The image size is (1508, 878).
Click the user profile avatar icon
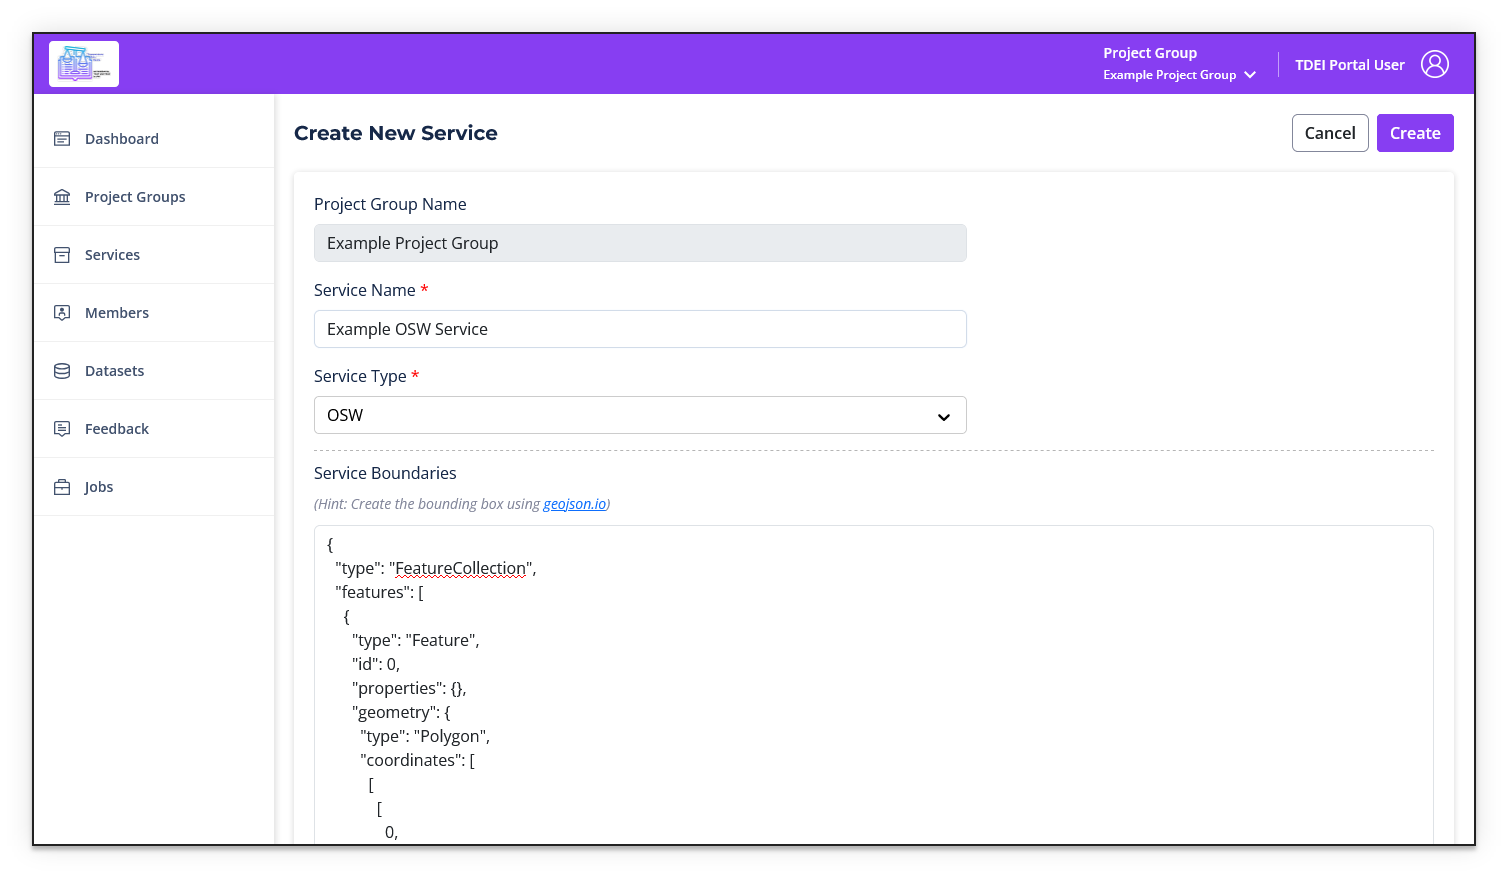tap(1435, 63)
